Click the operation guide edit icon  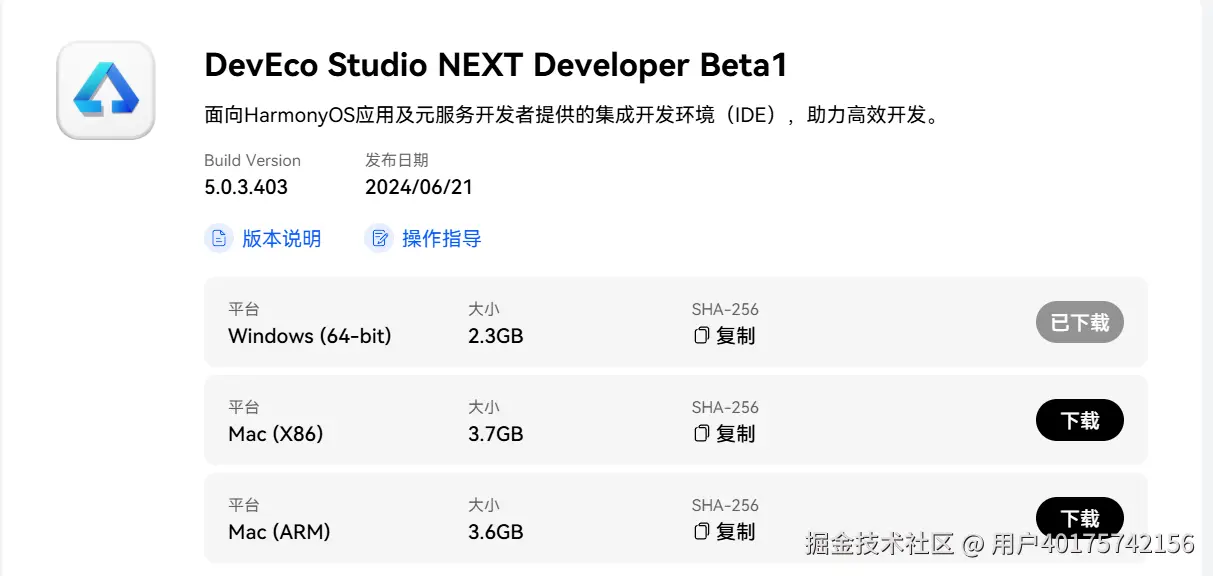point(379,239)
